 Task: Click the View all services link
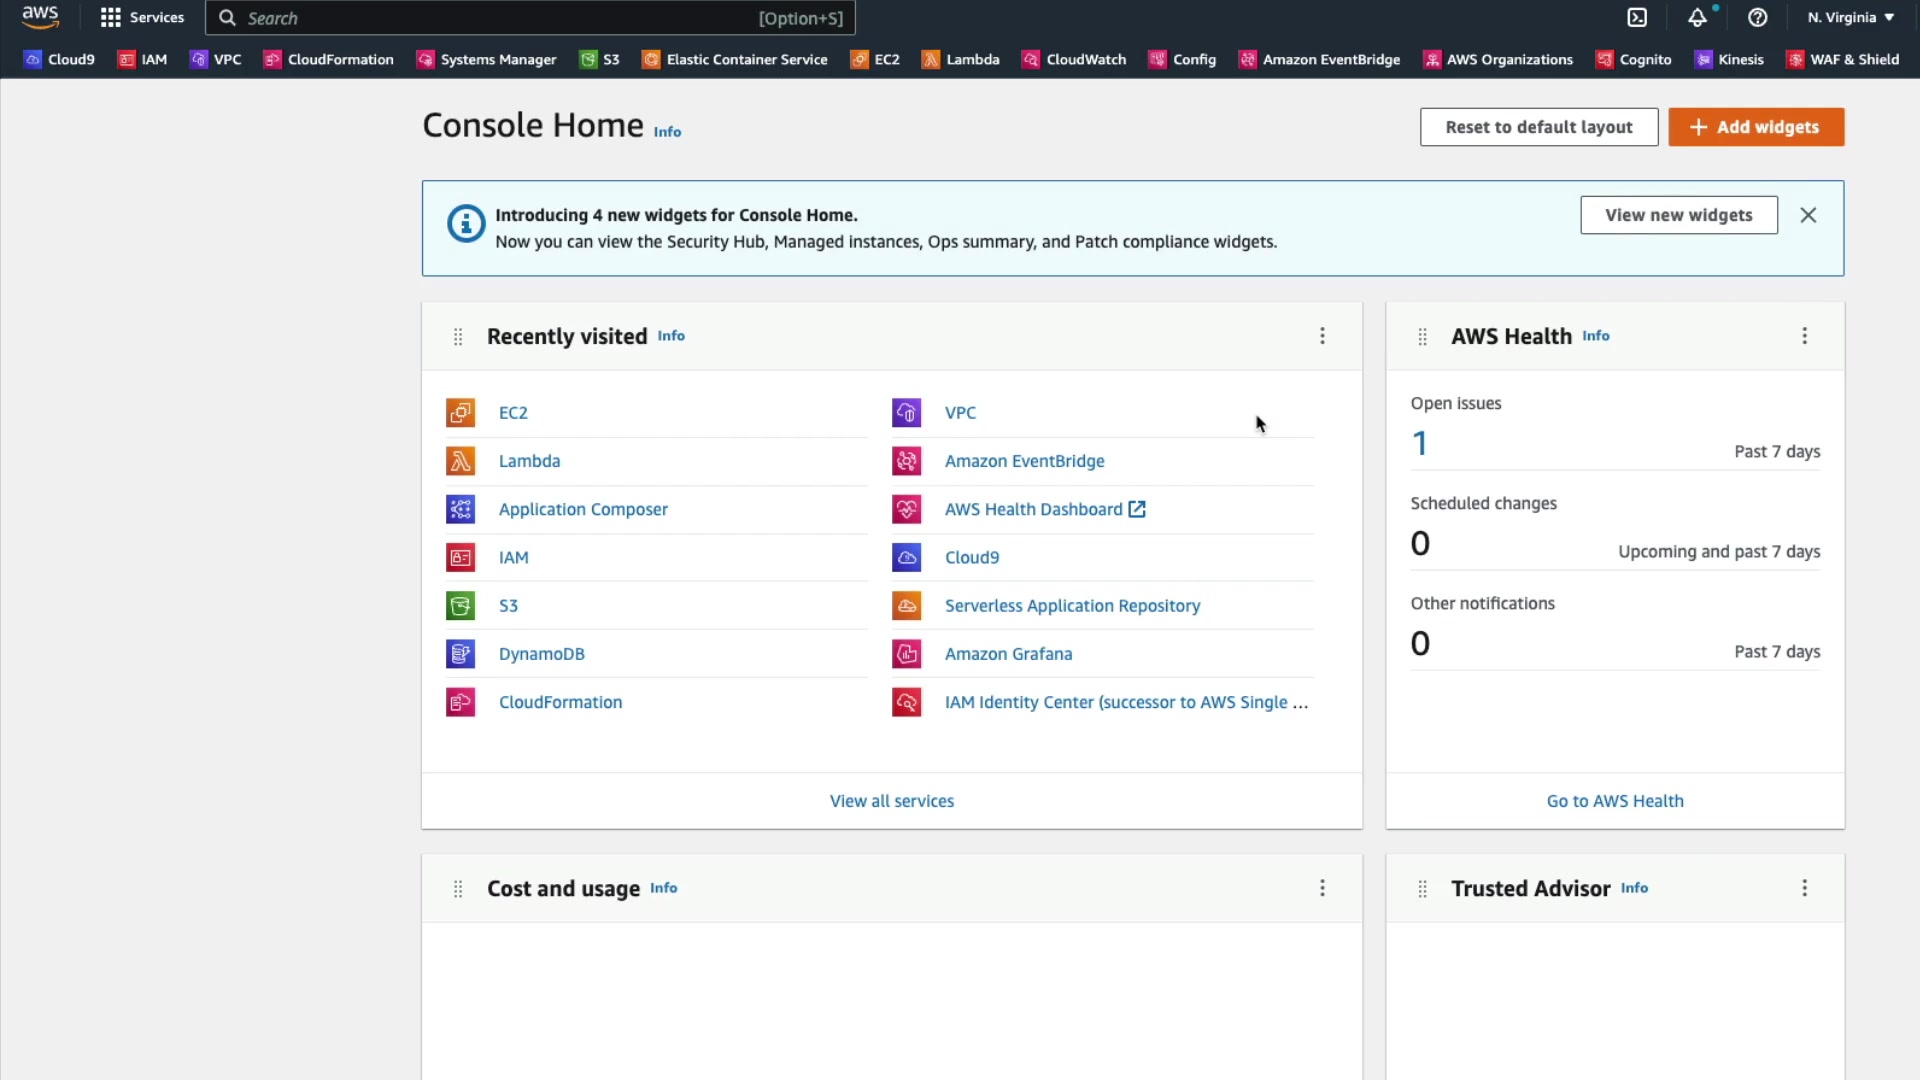891,801
